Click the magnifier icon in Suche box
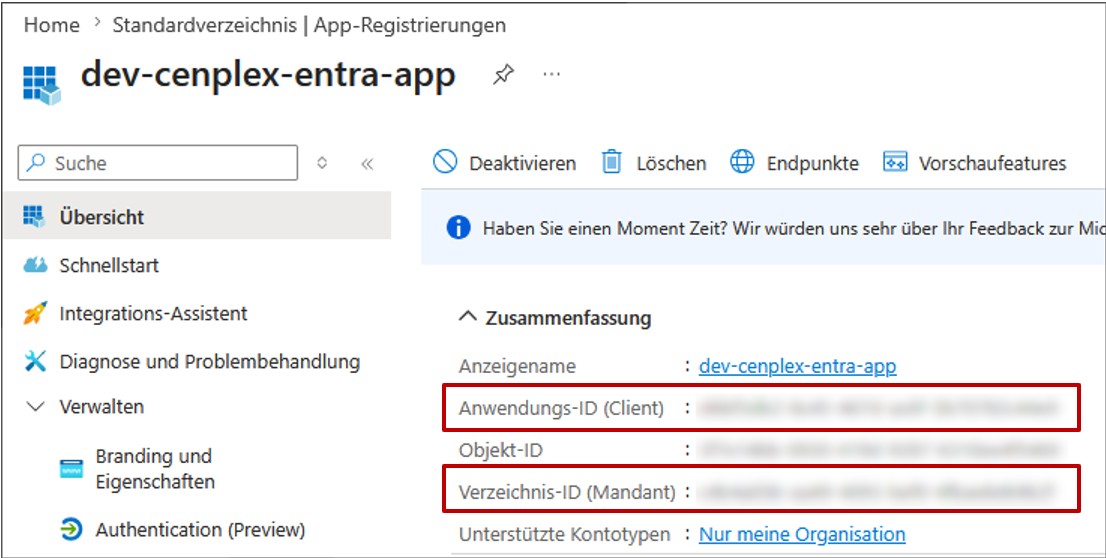 (35, 163)
